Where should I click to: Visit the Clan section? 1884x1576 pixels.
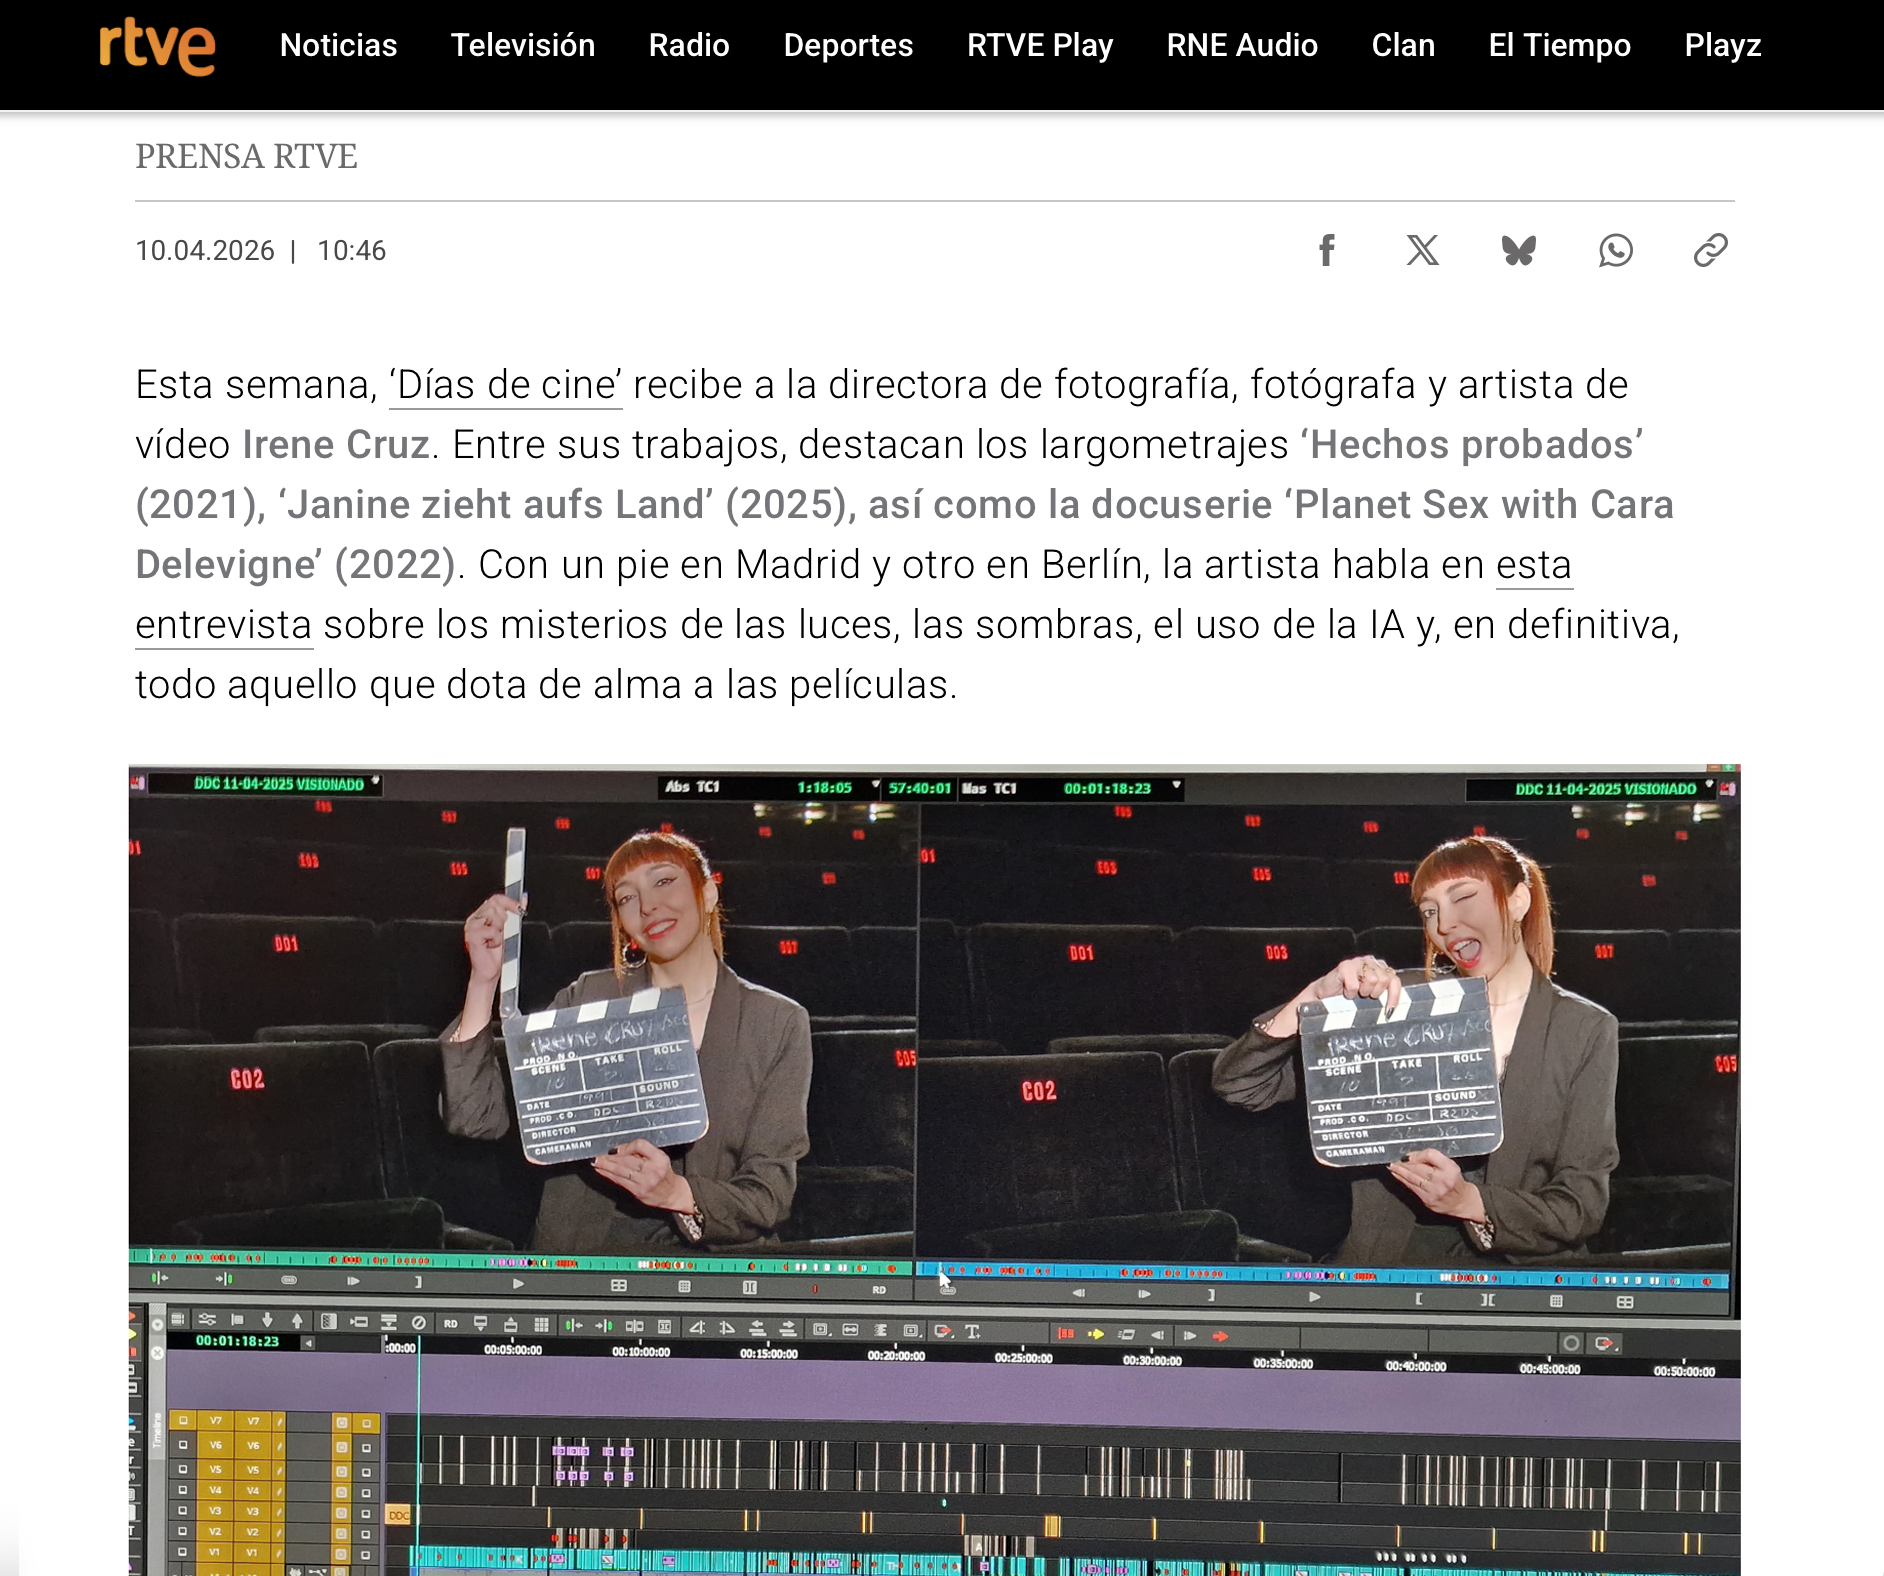pyautogui.click(x=1403, y=45)
